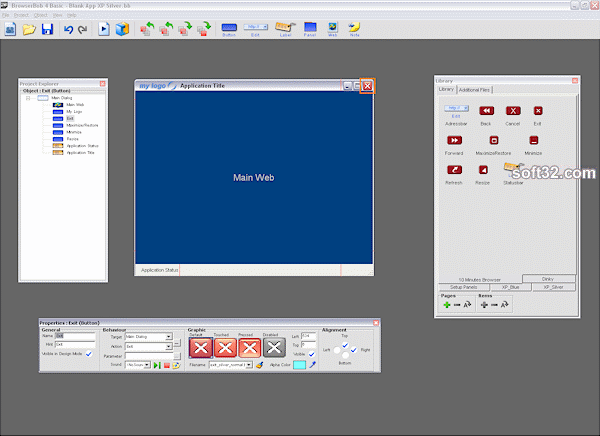Image resolution: width=600 pixels, height=436 pixels.
Task: Choose the Cancel item in Library
Action: pos(512,111)
